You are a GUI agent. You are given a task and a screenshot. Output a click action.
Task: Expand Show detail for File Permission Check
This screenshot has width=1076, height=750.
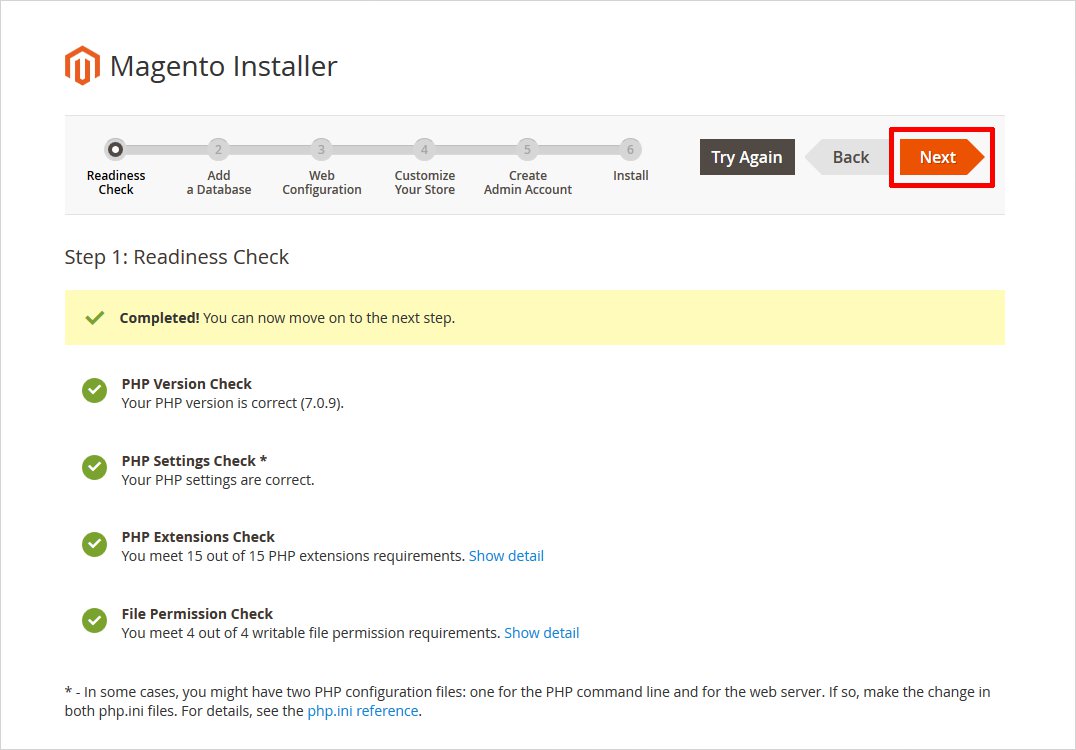pos(541,633)
